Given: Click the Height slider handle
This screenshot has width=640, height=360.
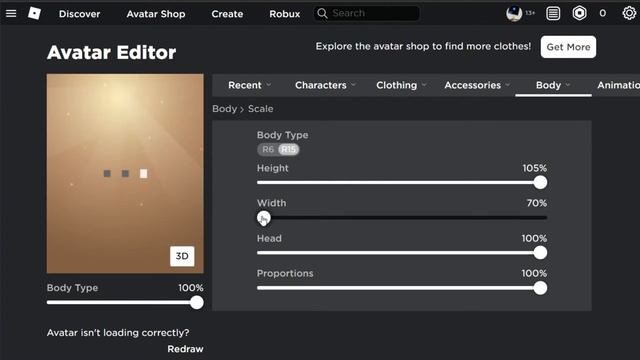Looking at the screenshot, I should [540, 182].
